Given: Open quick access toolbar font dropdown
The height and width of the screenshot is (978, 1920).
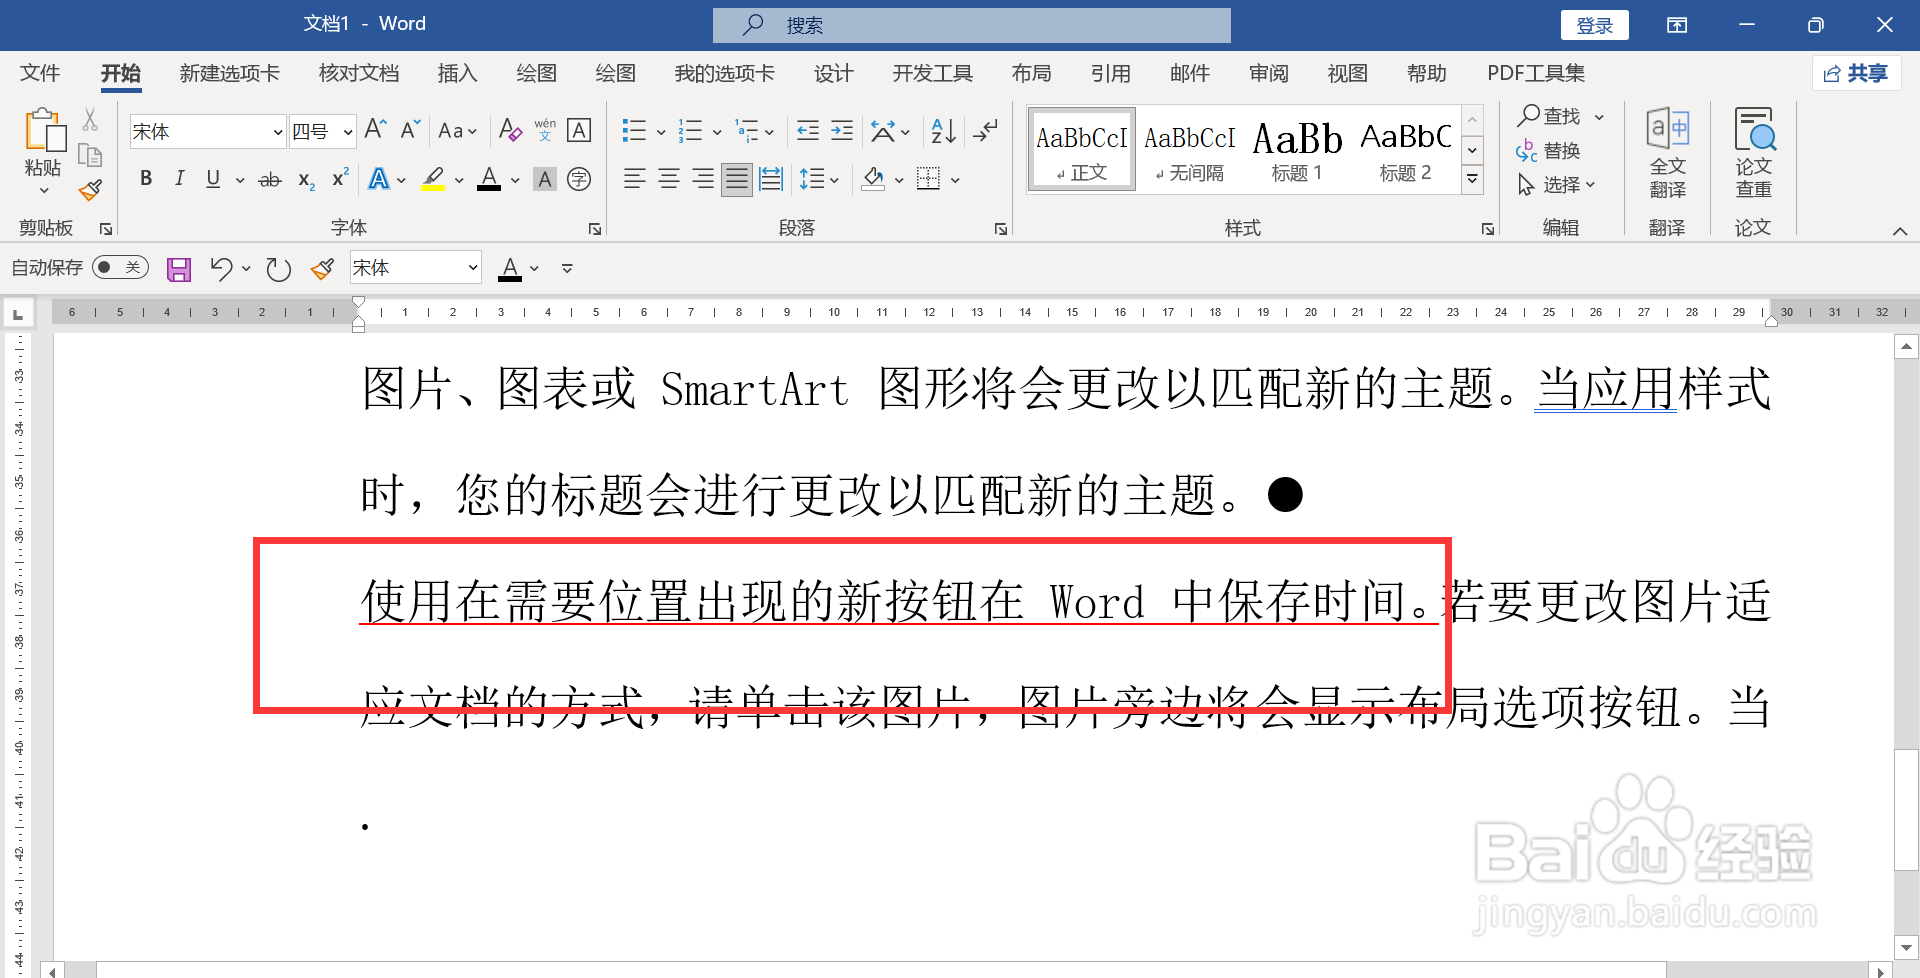Looking at the screenshot, I should click(472, 268).
